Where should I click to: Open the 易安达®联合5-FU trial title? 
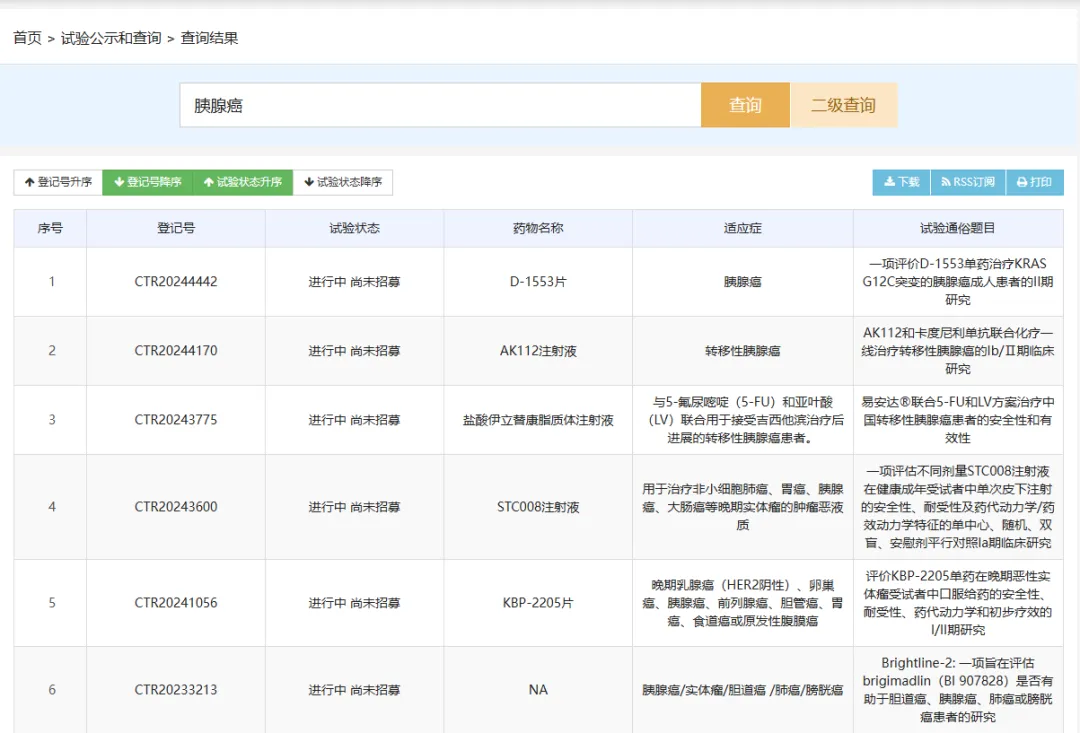[957, 420]
